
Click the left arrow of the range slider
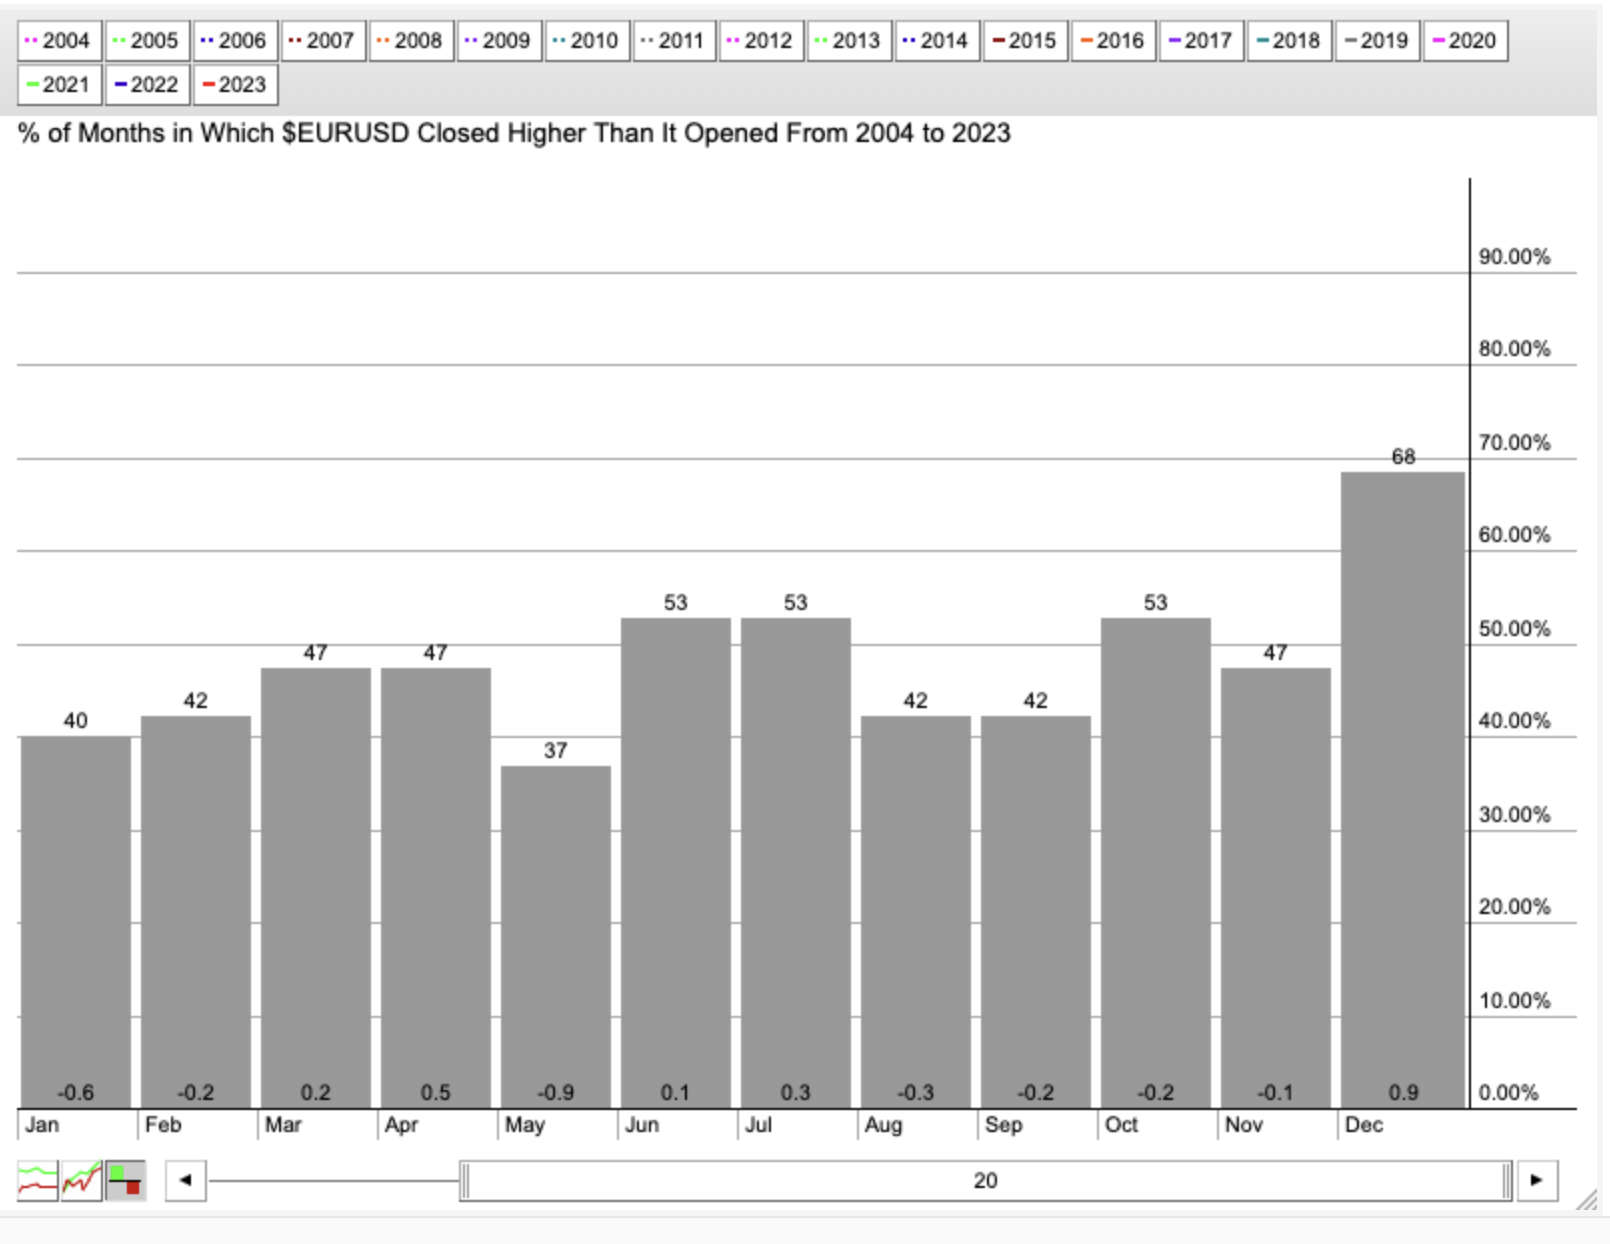(x=186, y=1181)
